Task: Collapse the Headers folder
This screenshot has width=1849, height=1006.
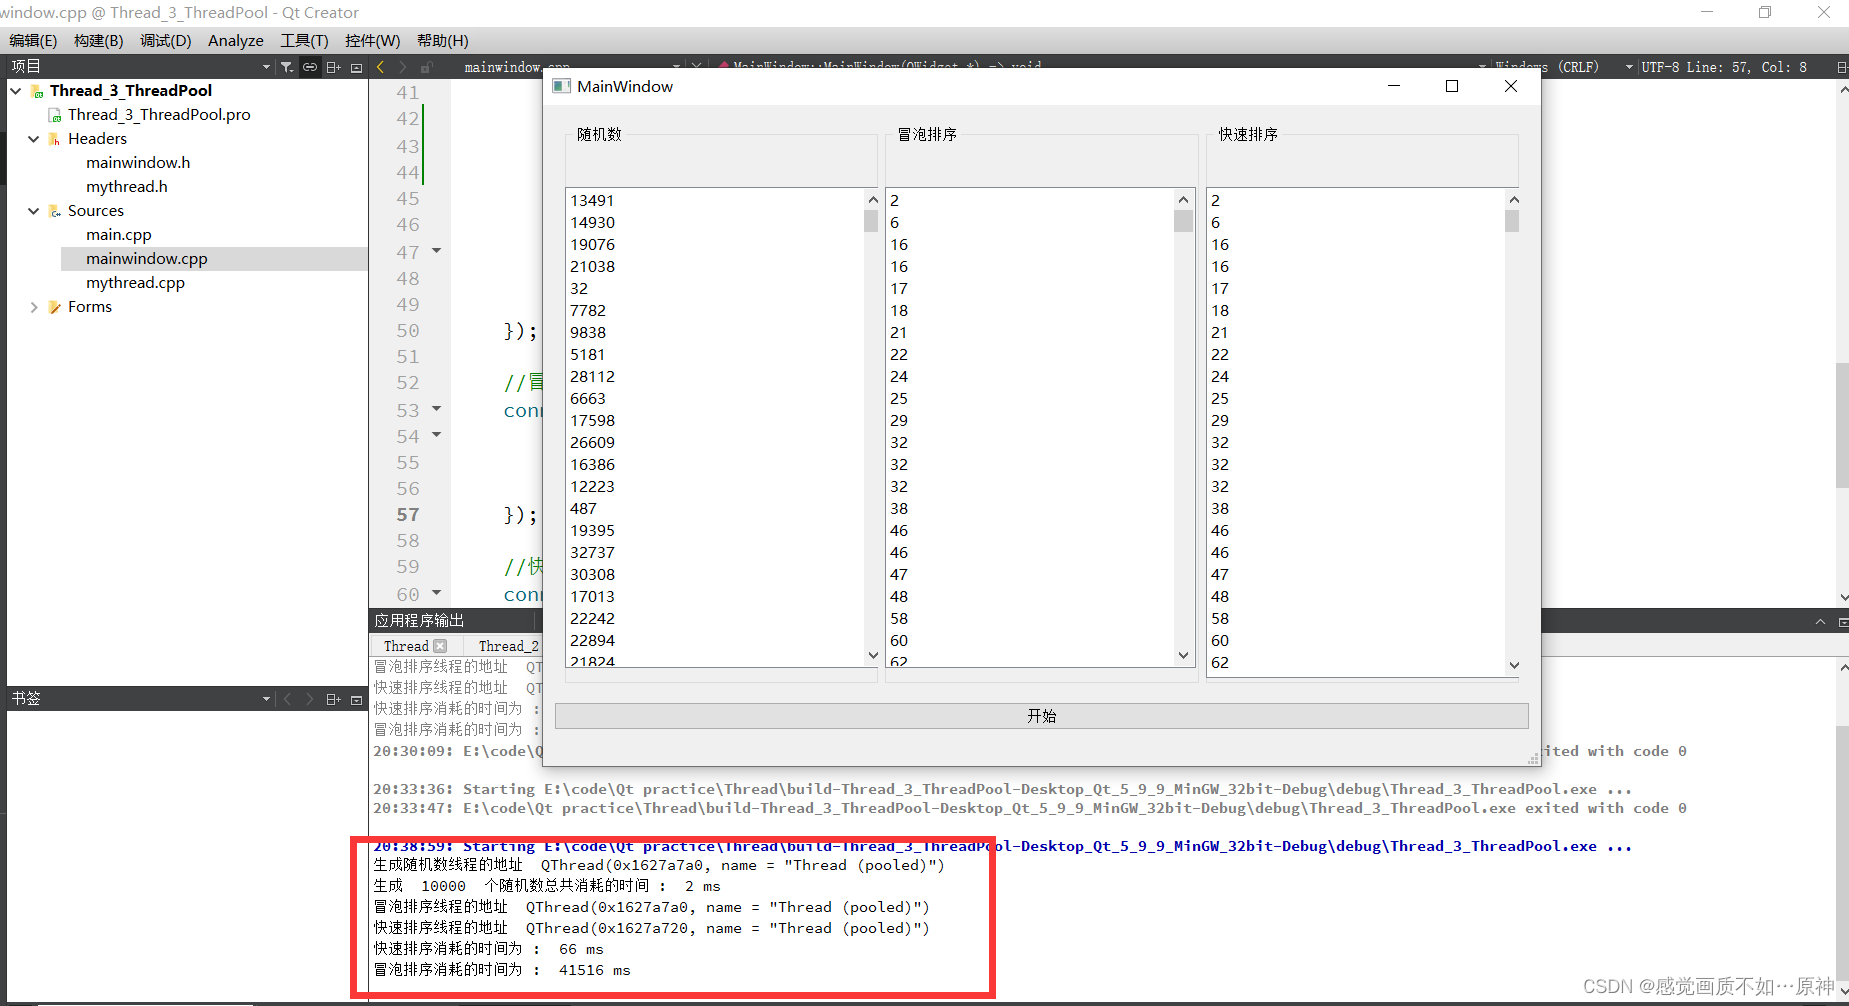Action: pos(34,139)
